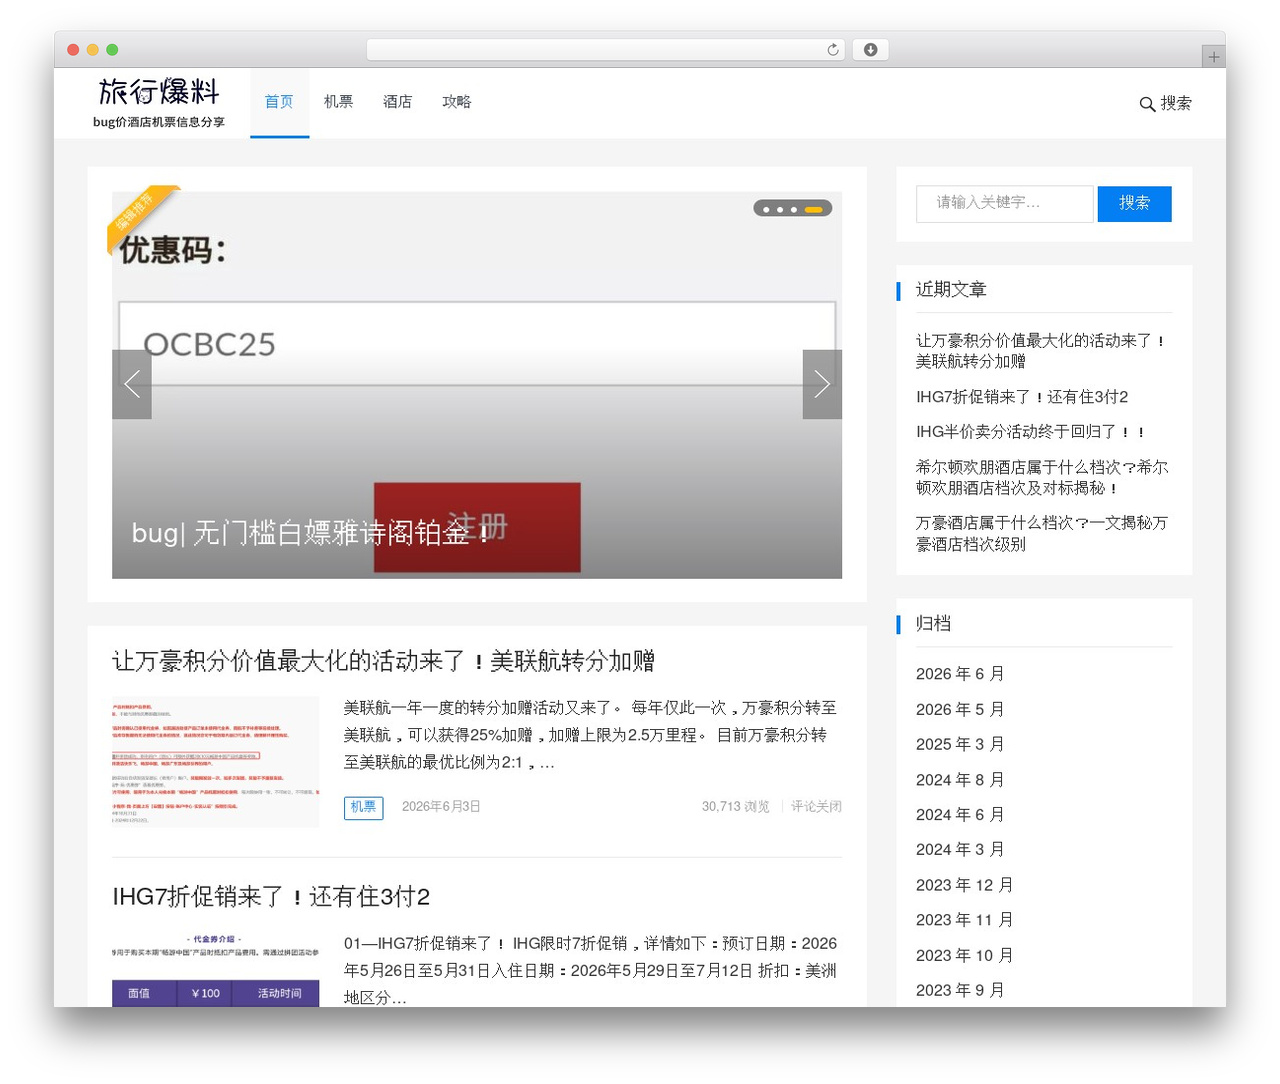Click the browser address bar
Screen dimensions: 1280x1084
[x=606, y=50]
